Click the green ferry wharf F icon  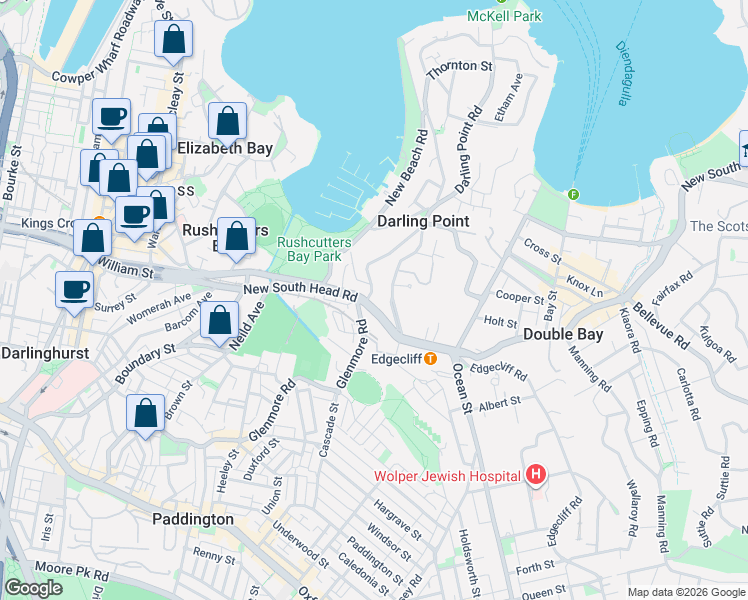[573, 194]
